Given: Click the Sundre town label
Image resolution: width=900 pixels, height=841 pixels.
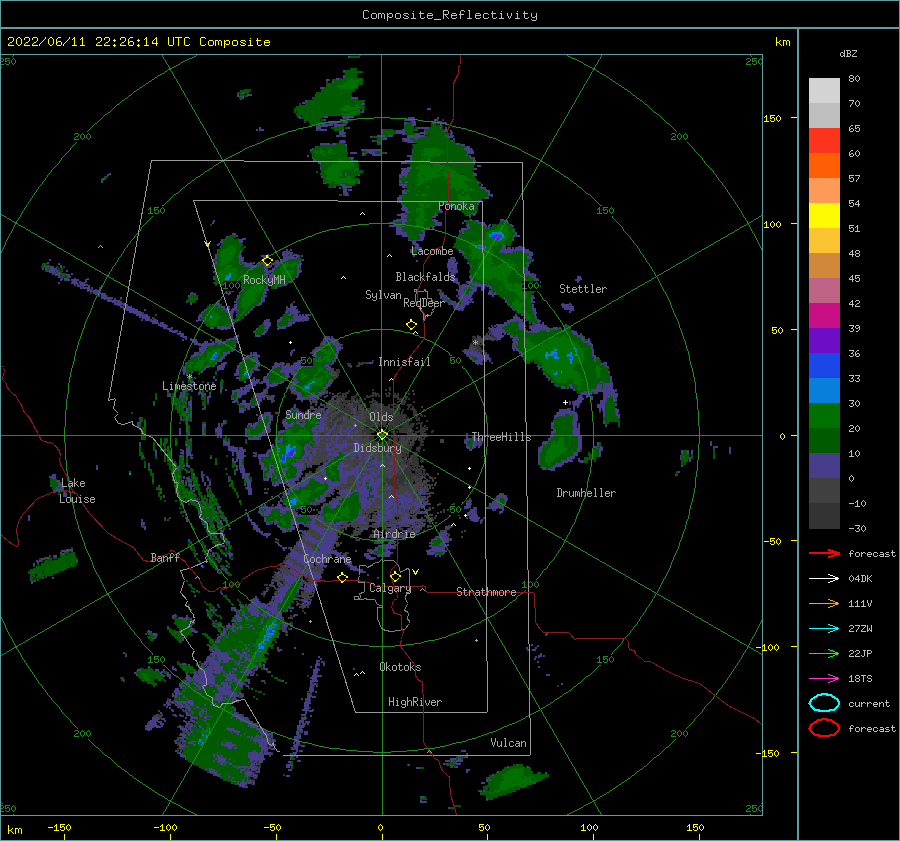Looking at the screenshot, I should 303,414.
